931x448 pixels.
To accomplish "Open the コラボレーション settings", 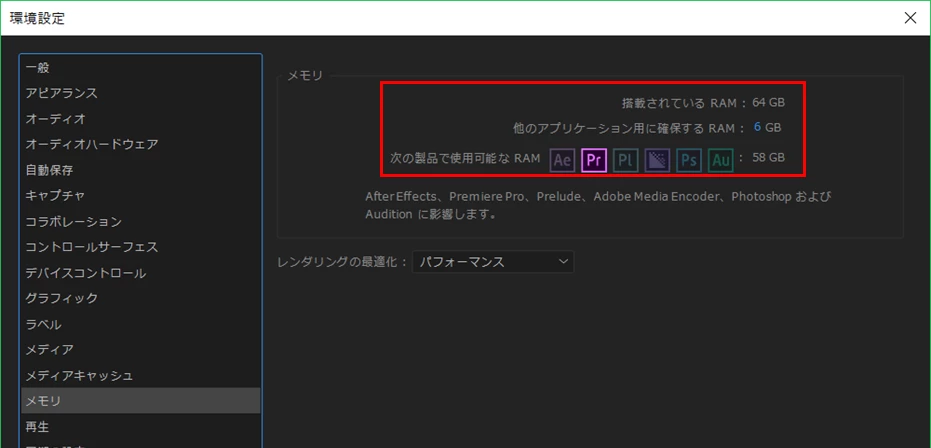I will coord(141,221).
